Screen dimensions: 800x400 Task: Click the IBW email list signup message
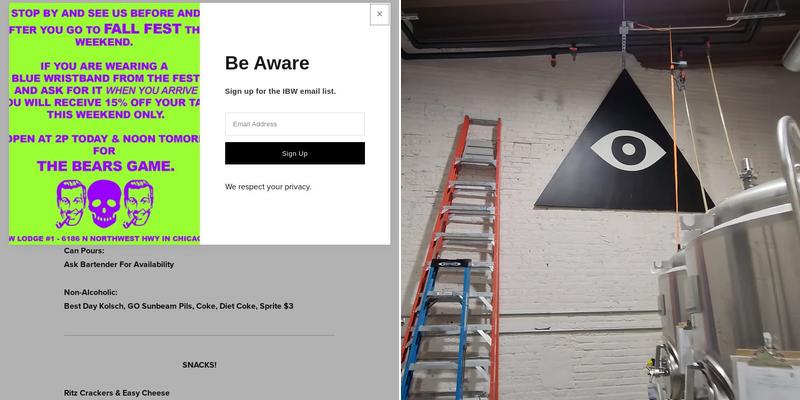click(x=280, y=91)
